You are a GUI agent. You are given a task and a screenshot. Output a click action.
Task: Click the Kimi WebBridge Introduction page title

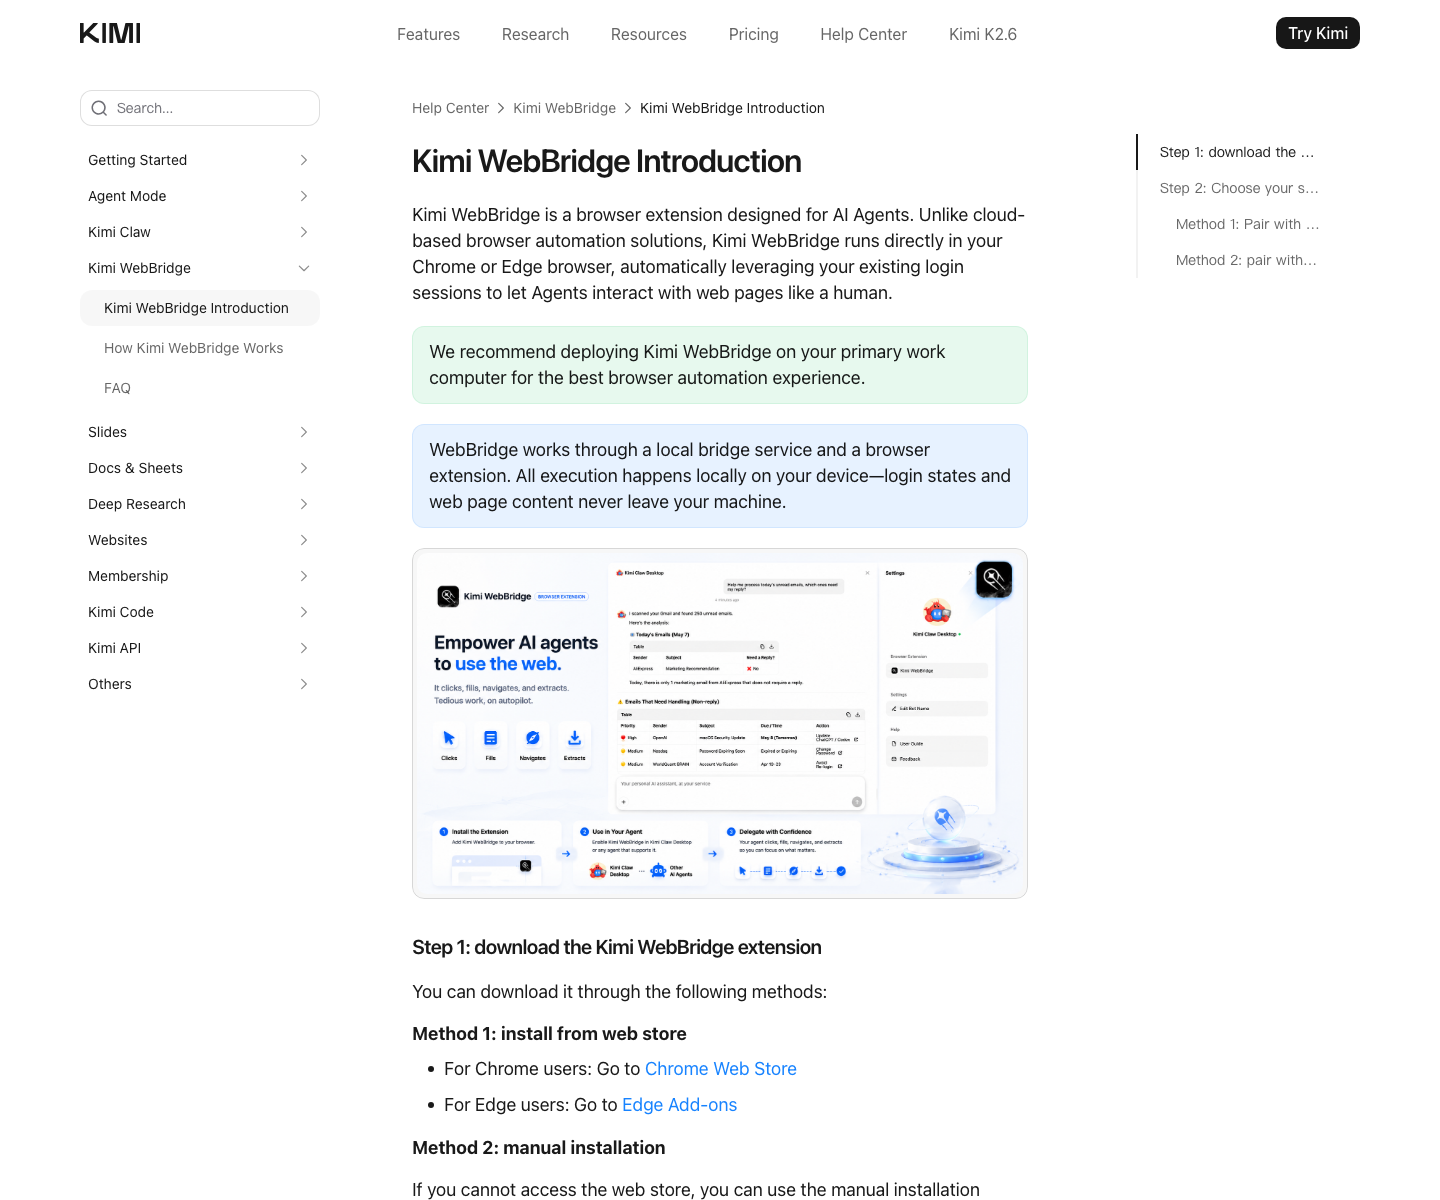(x=607, y=161)
